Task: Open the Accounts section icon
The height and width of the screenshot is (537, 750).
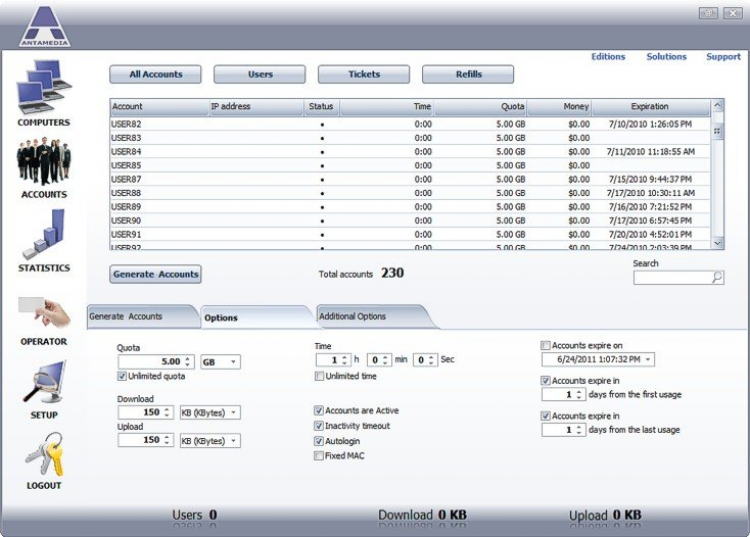Action: click(43, 160)
